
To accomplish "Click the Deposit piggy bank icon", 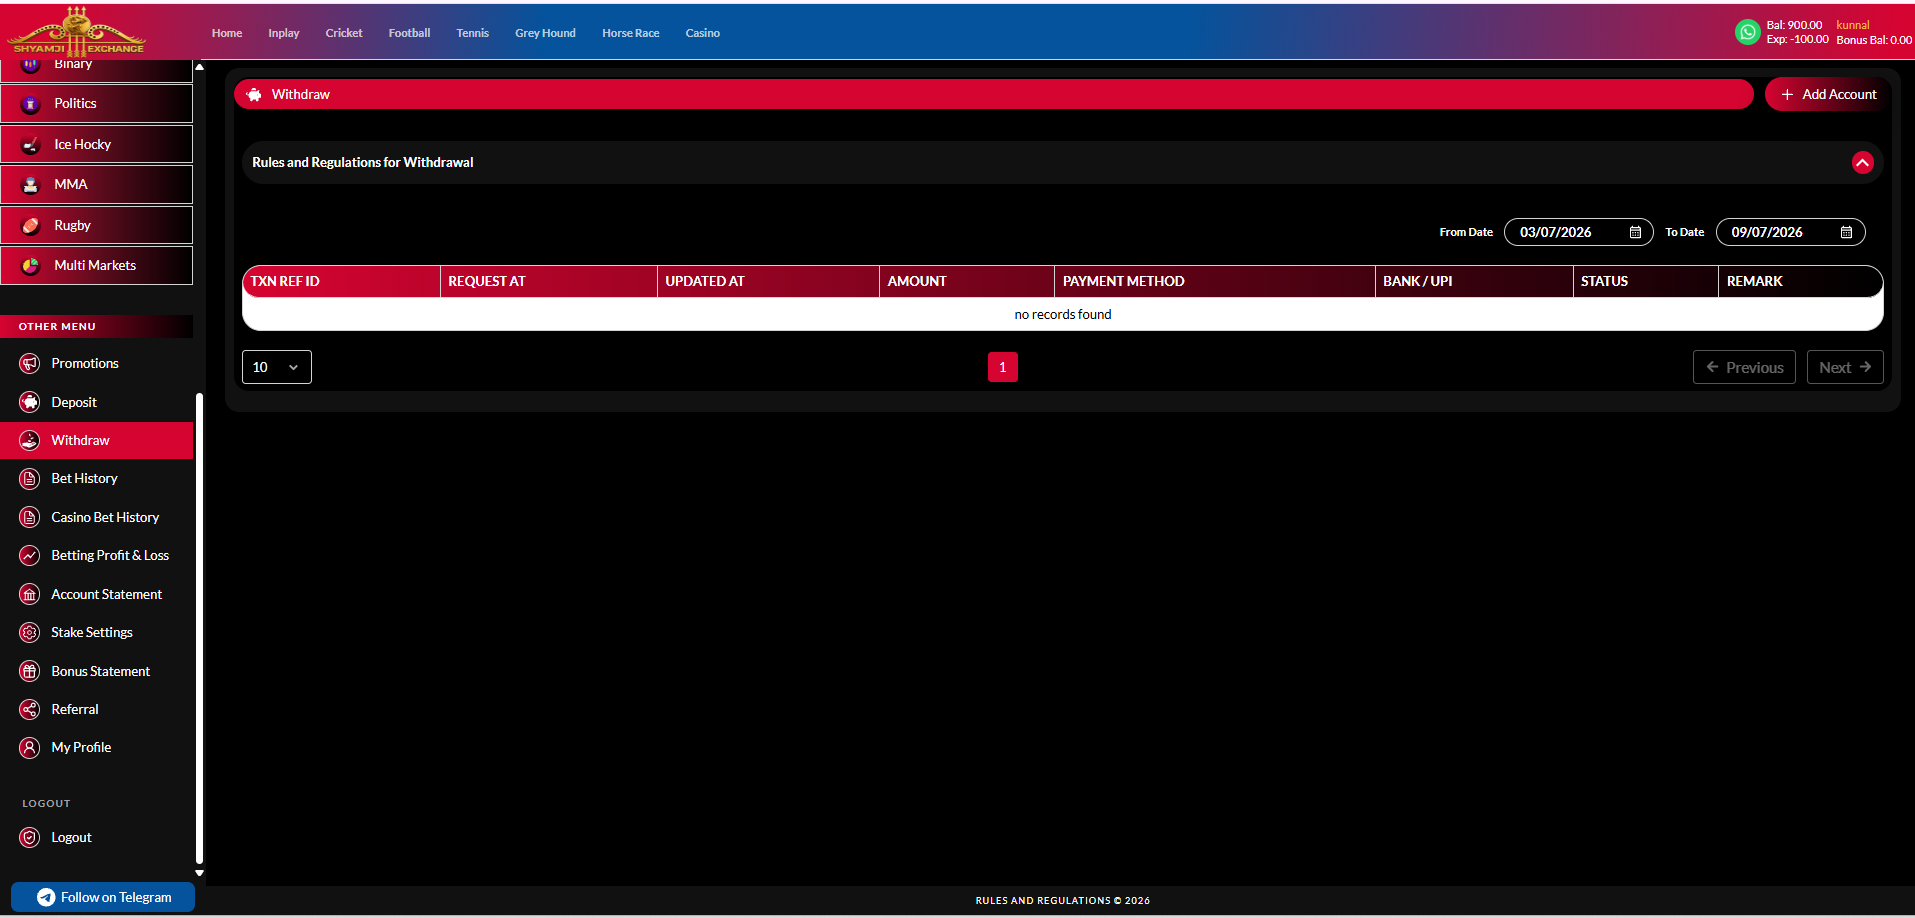I will tap(30, 402).
